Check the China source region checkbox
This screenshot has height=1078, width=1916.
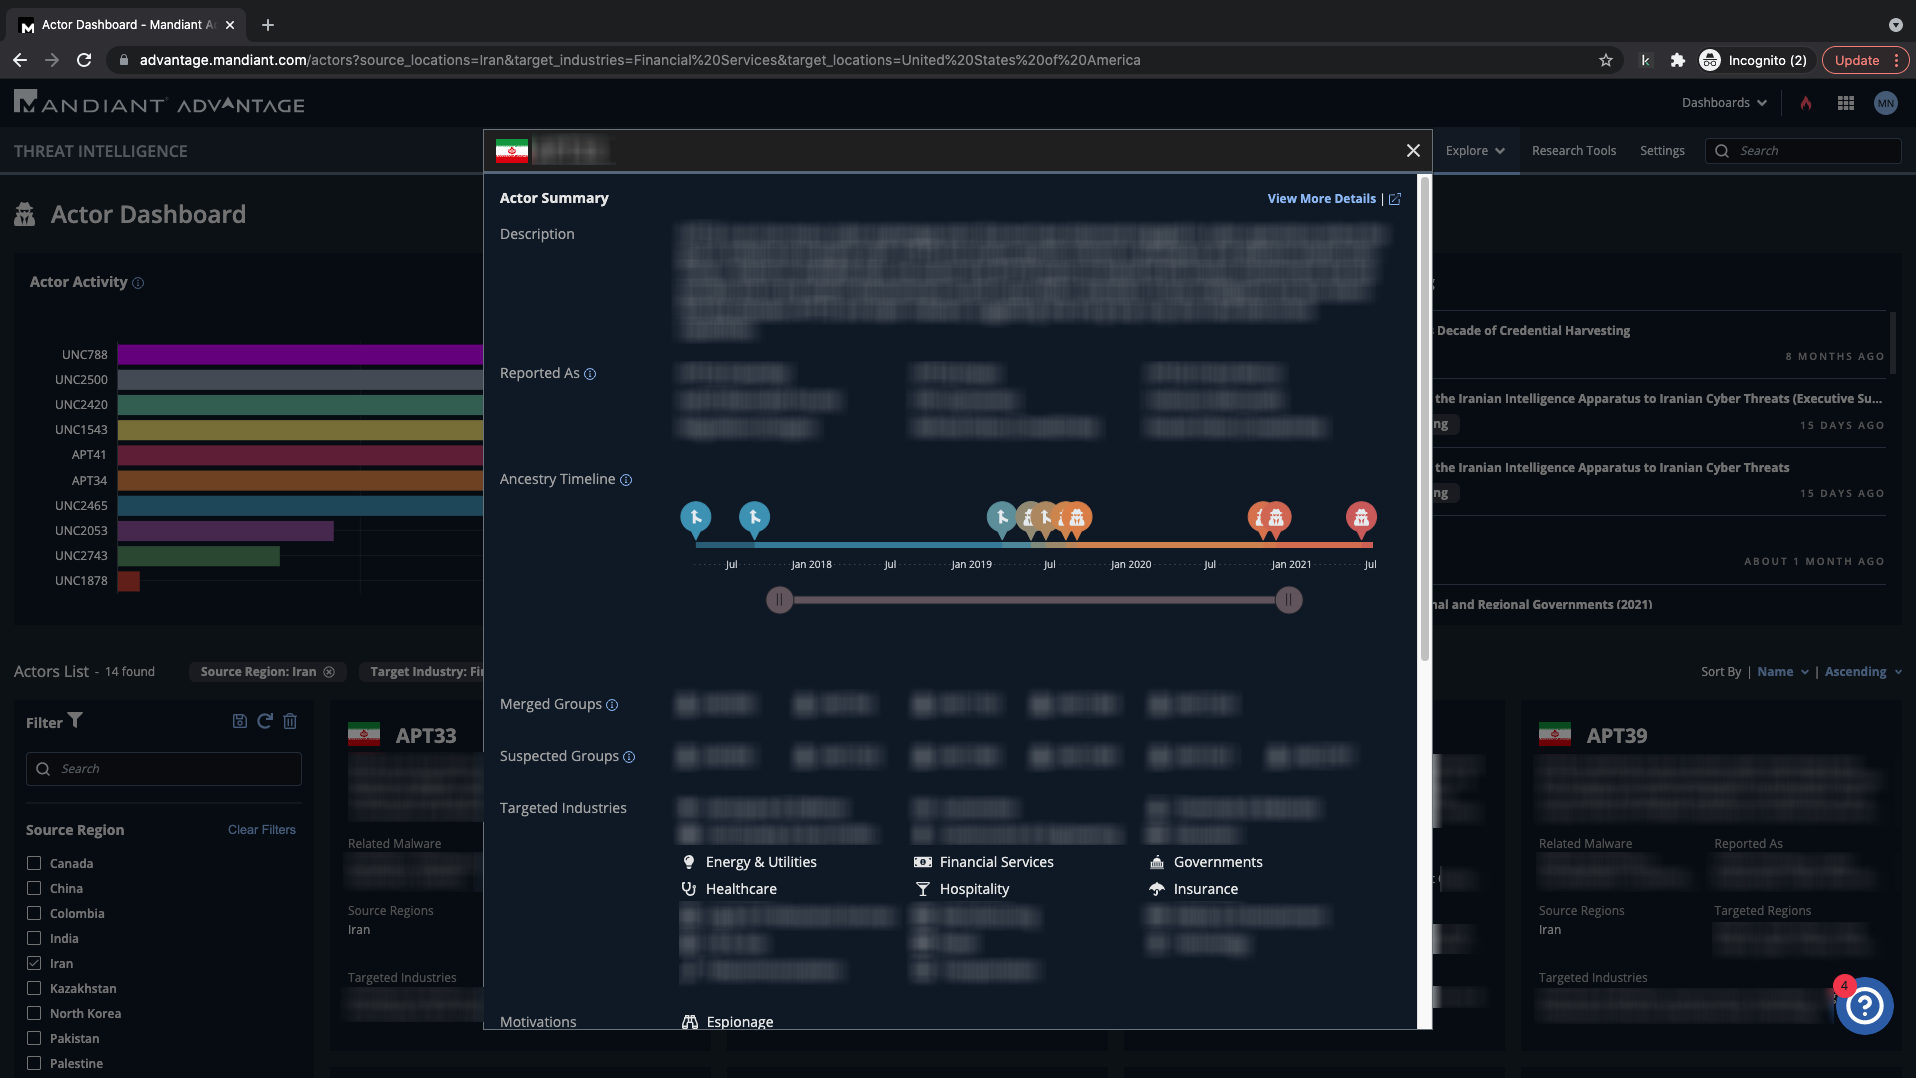[34, 888]
